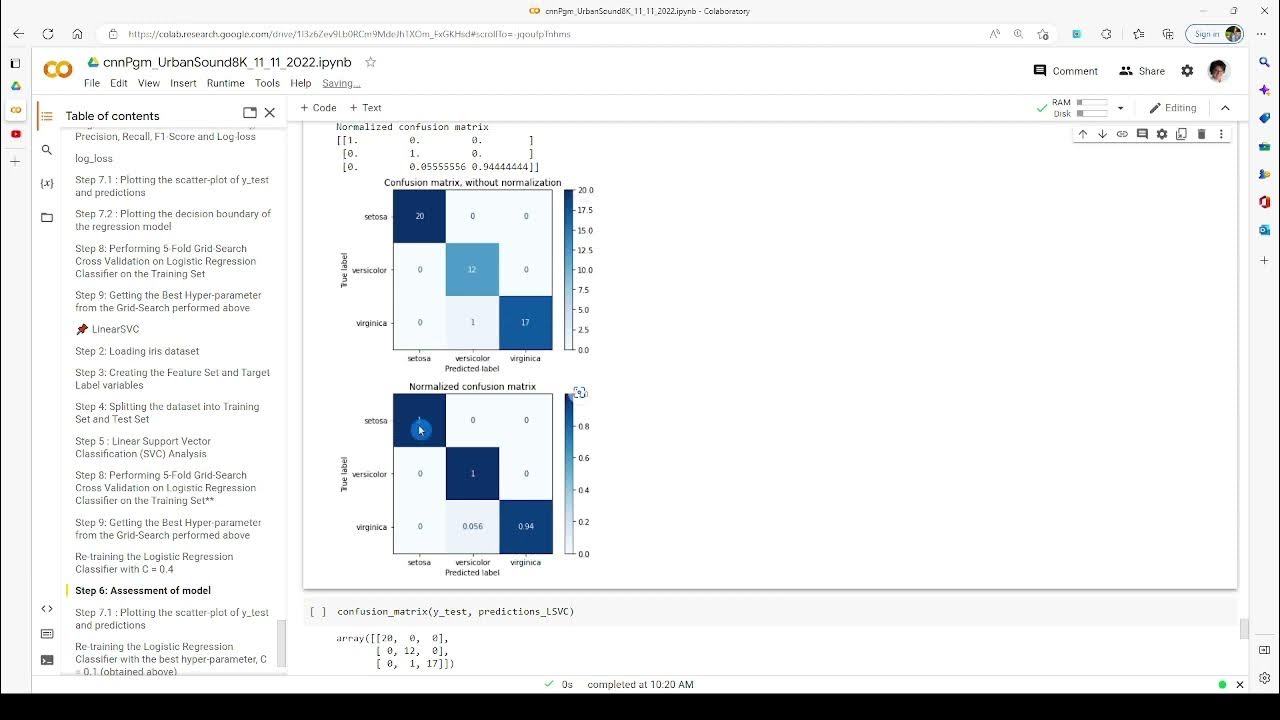This screenshot has height=720, width=1280.
Task: Open the Editing mode dropdown
Action: (1173, 108)
